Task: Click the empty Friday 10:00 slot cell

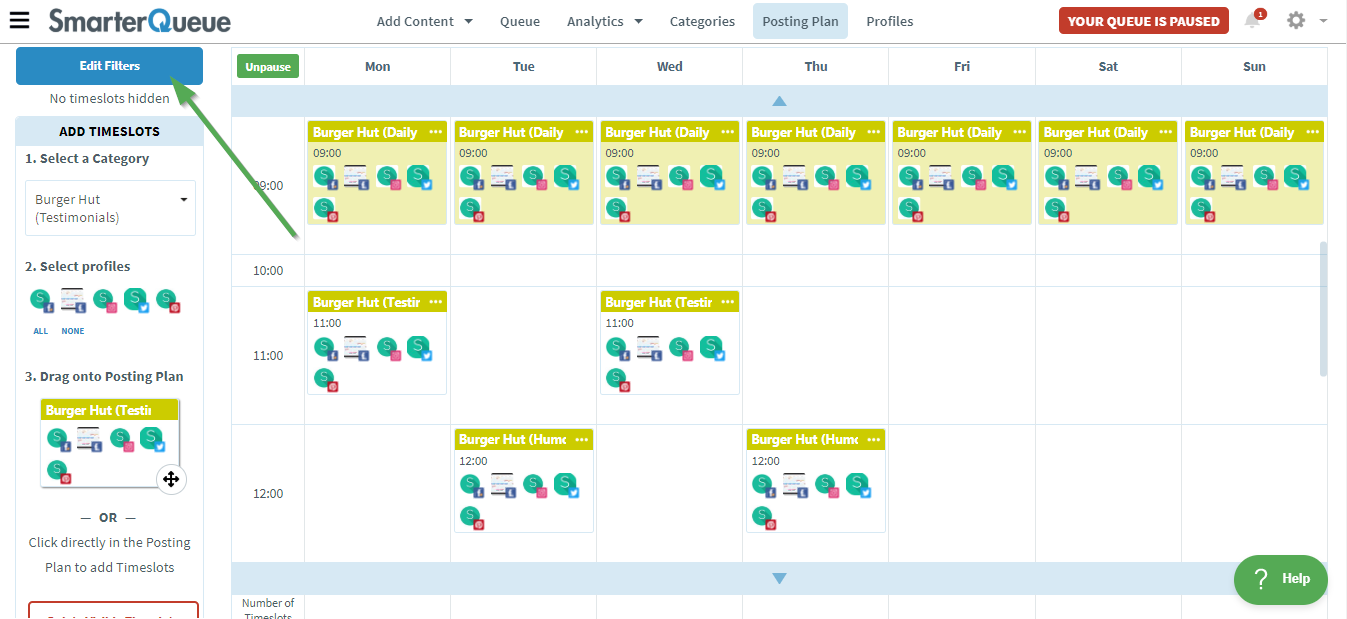Action: click(962, 270)
